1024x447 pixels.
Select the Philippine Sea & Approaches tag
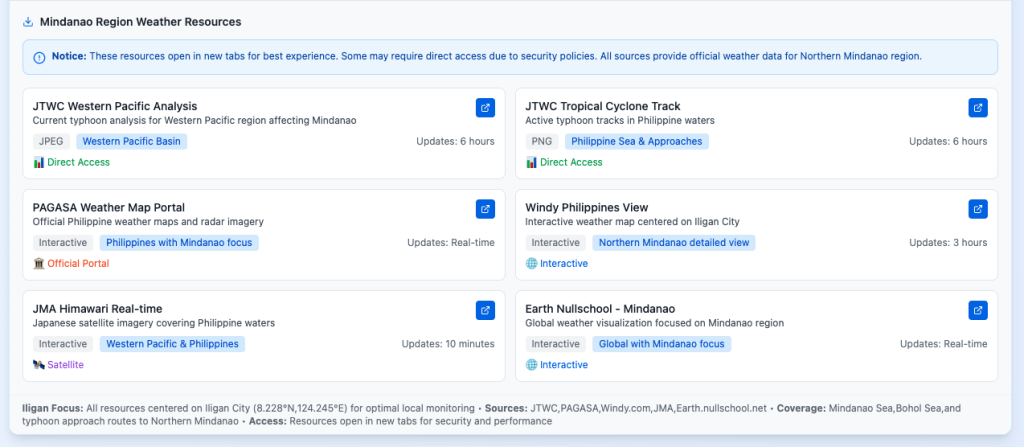[x=637, y=141]
